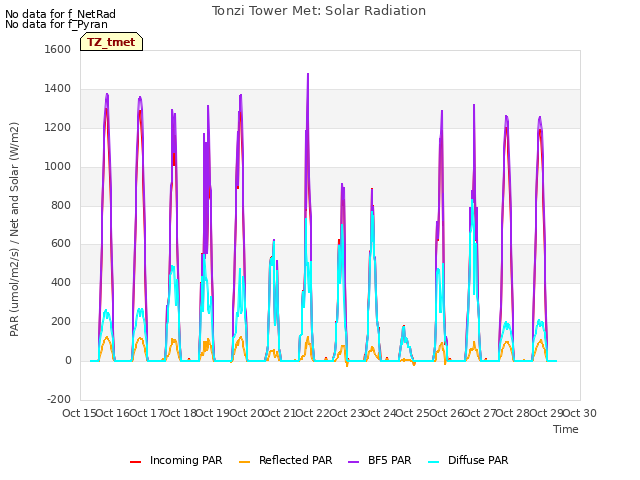Click the 600 y-axis tick label
This screenshot has height=480, width=640.
[61, 244]
